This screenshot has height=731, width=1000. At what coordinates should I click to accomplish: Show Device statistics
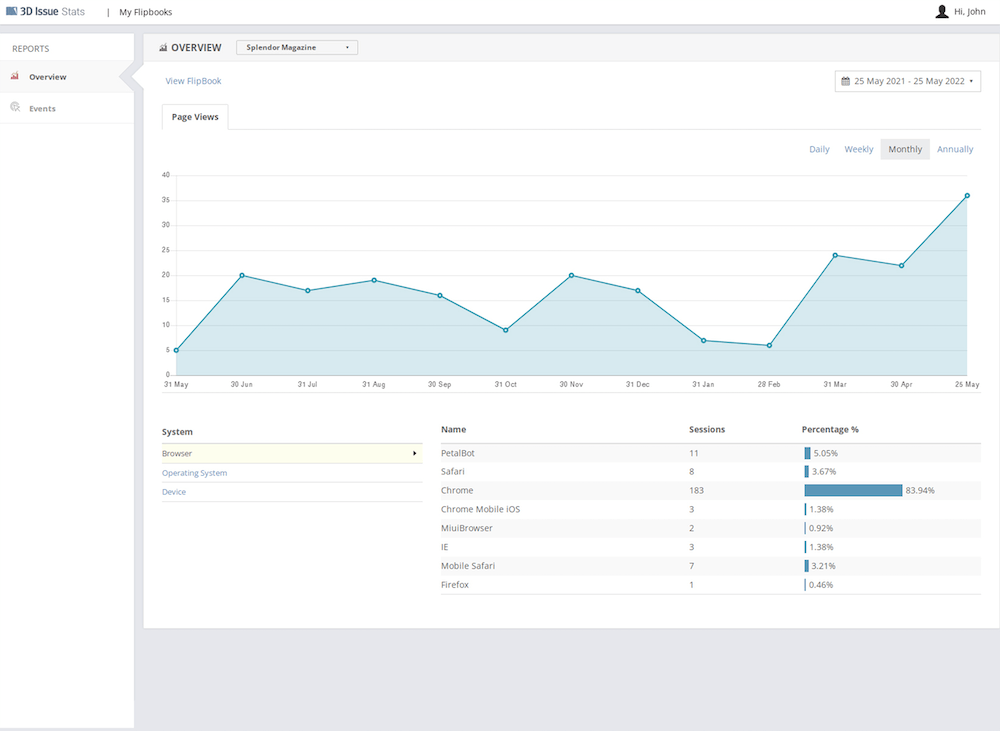(x=174, y=492)
